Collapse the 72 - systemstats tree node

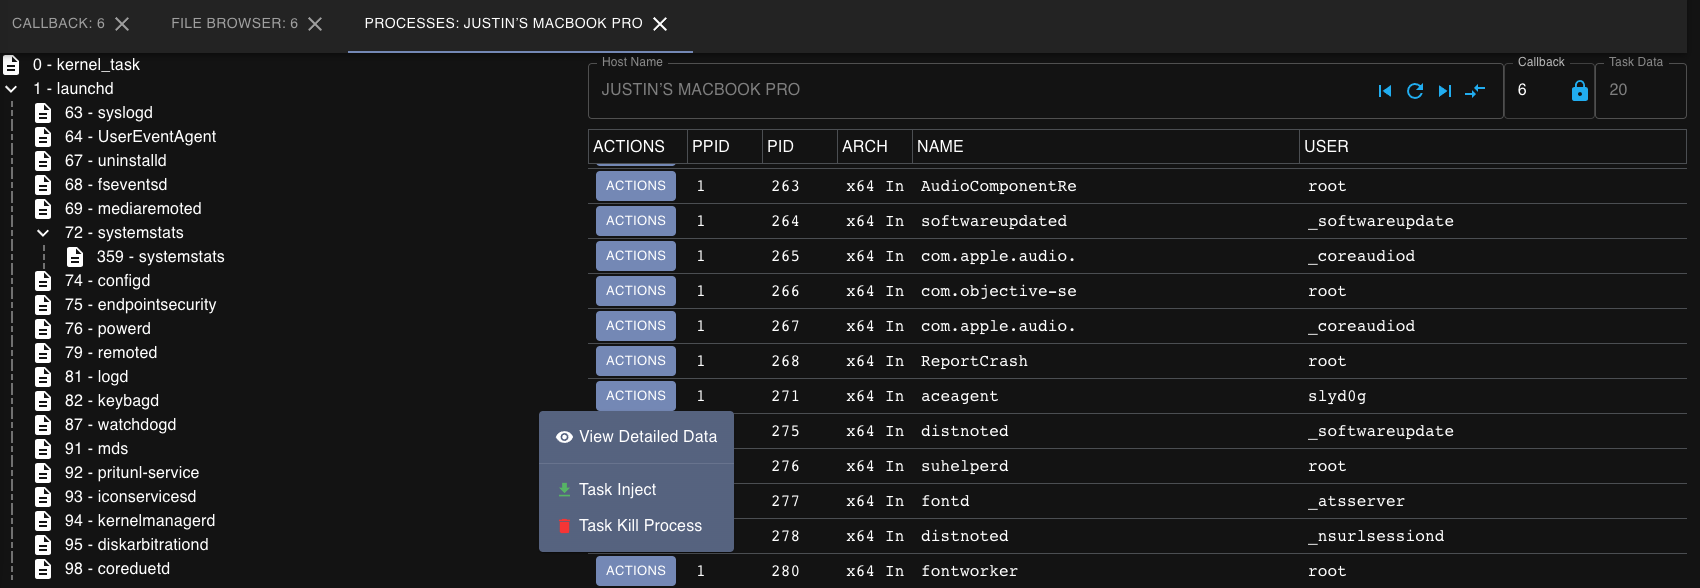[x=43, y=233]
